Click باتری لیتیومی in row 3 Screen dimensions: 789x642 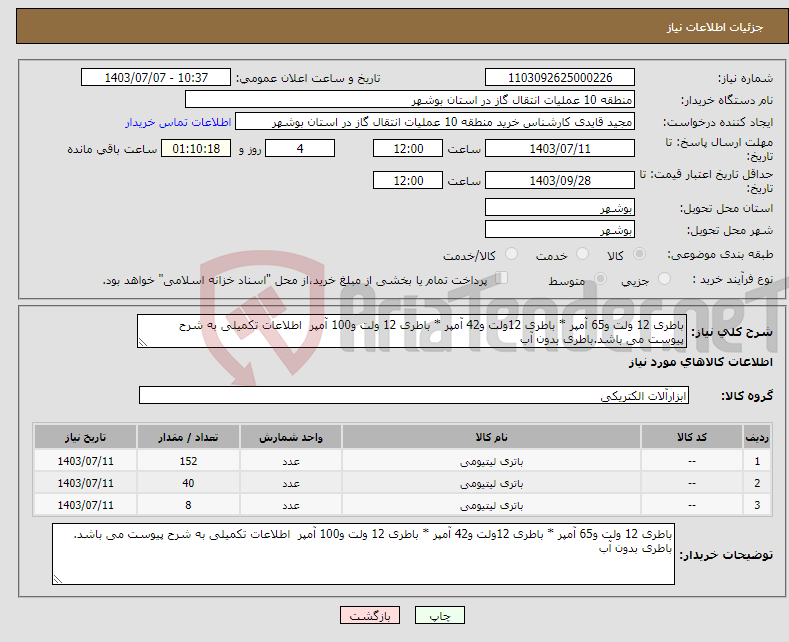[491, 505]
